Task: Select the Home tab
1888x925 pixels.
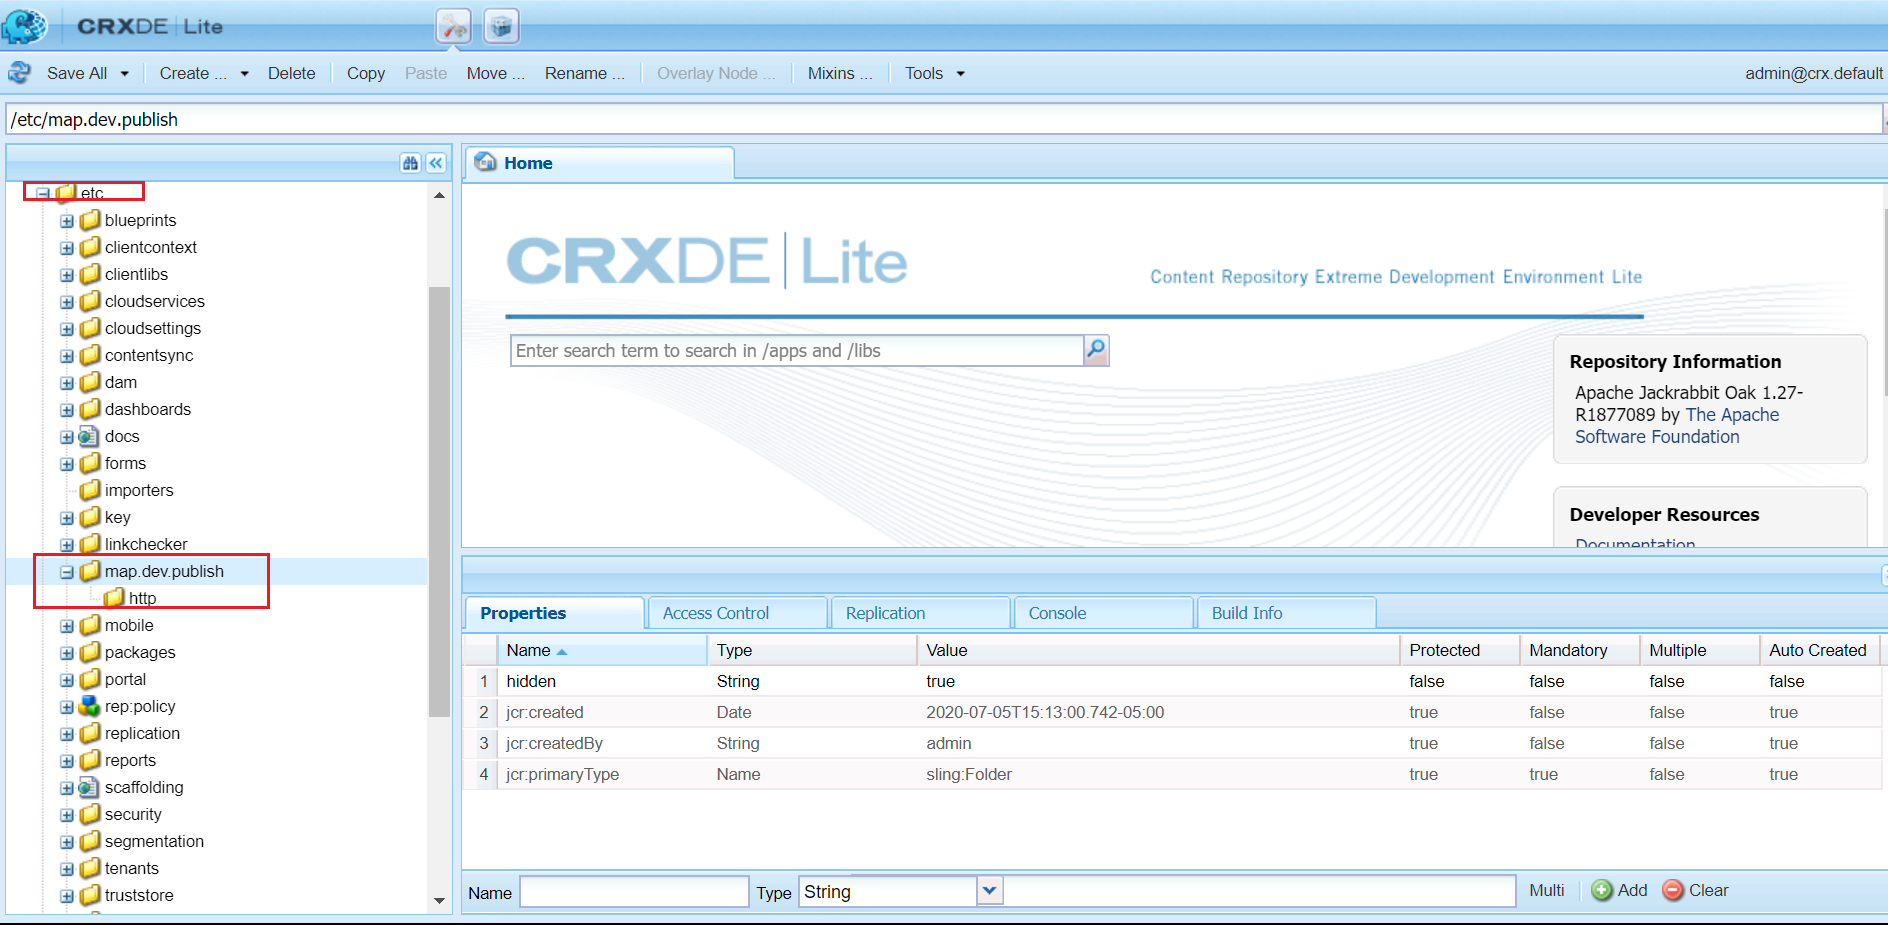Action: [600, 163]
